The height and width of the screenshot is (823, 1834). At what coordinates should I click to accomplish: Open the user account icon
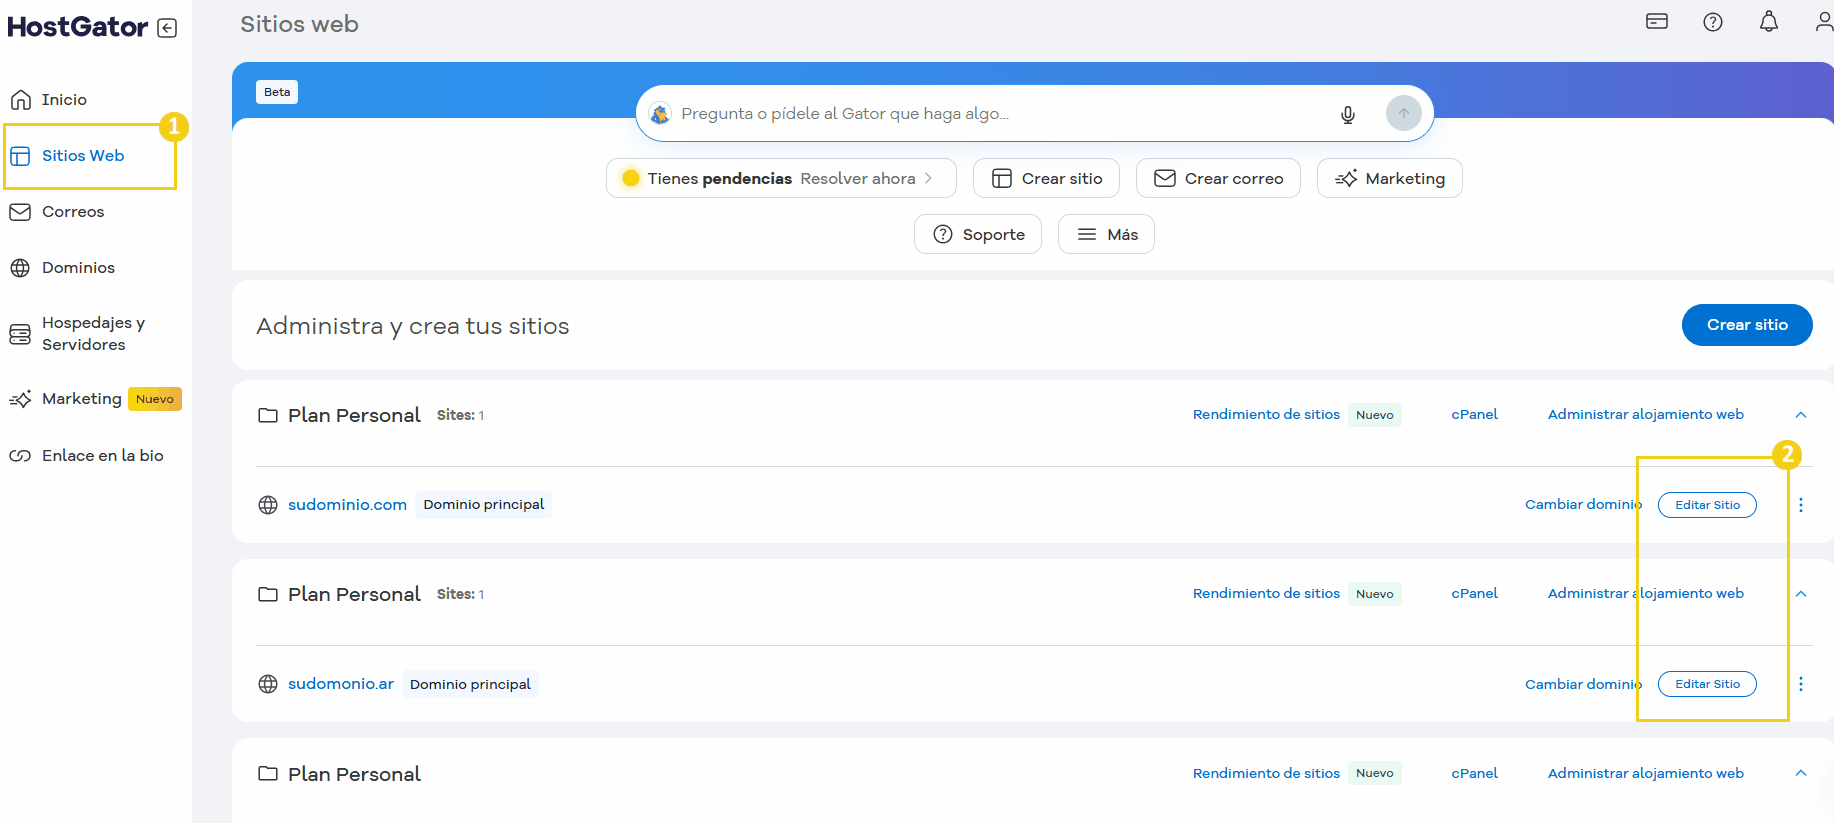(x=1824, y=21)
